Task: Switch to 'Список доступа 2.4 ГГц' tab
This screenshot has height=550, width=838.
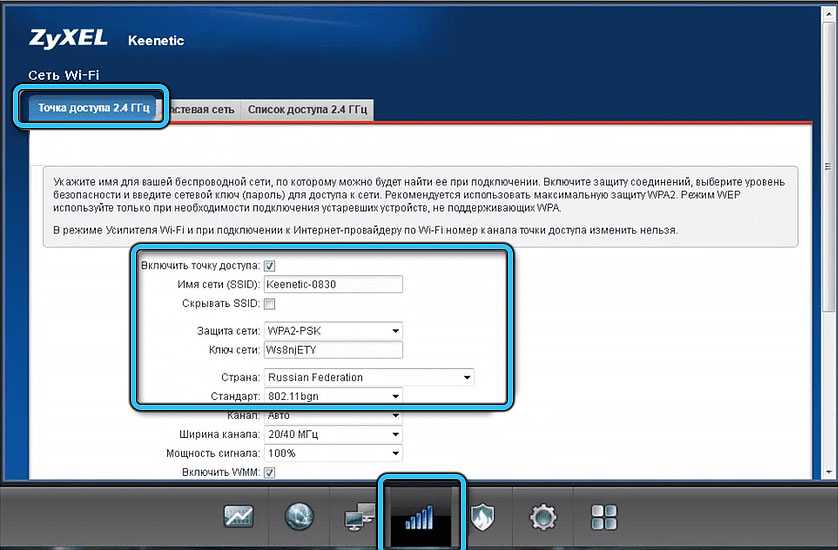Action: [307, 109]
